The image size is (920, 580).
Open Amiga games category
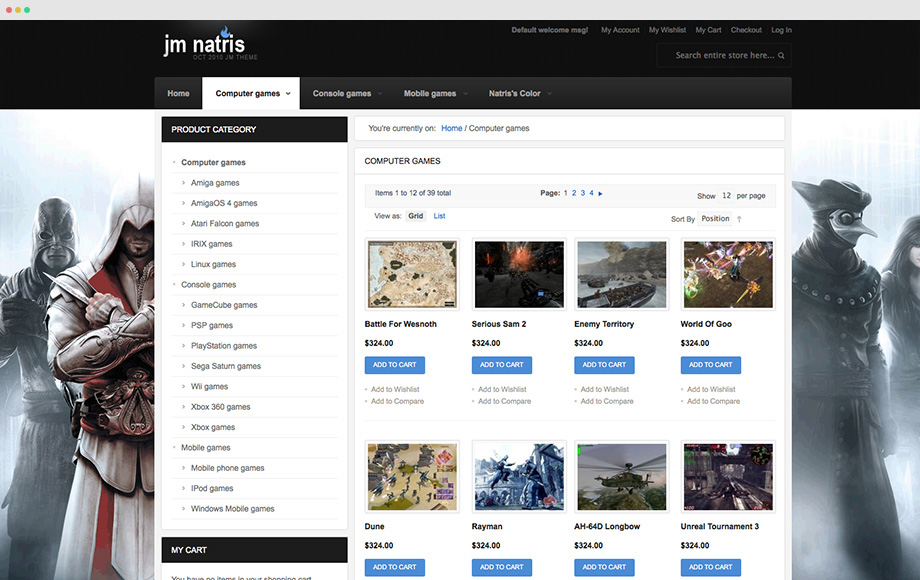click(x=215, y=183)
